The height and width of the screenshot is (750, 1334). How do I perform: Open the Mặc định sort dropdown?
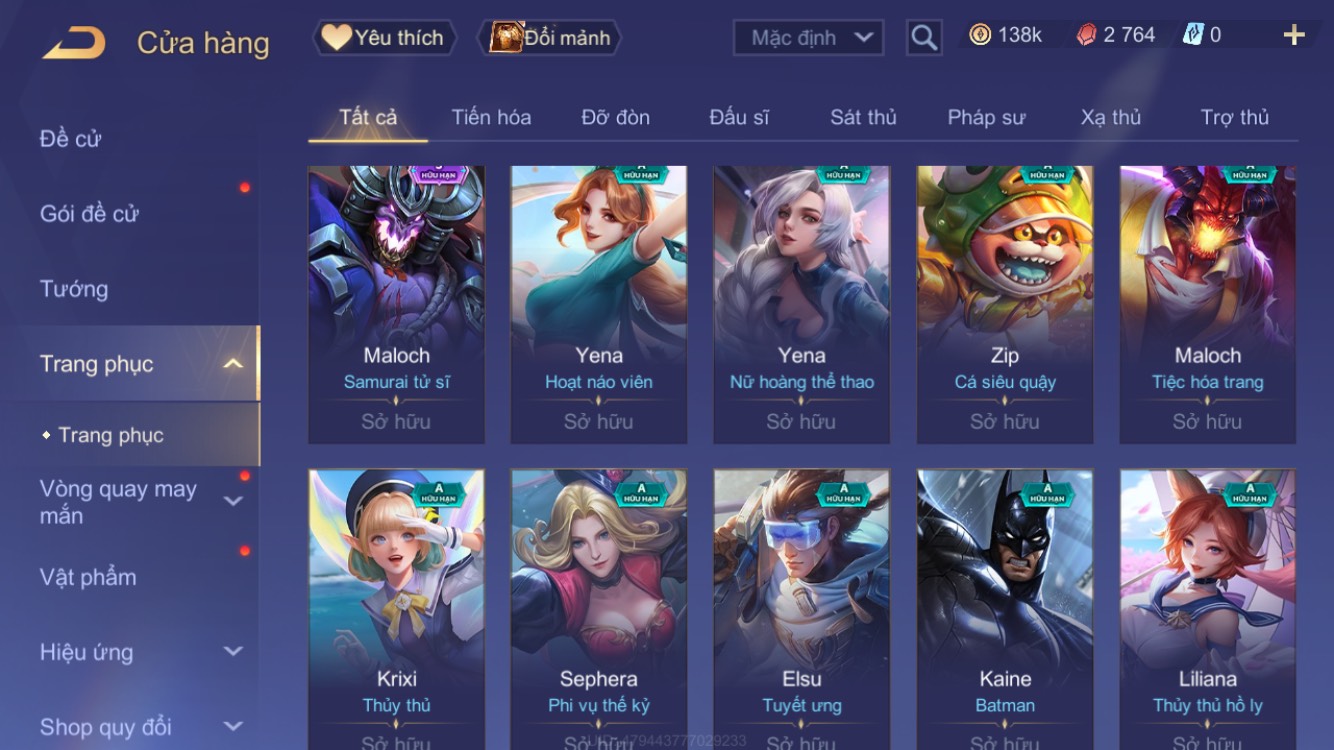coord(808,38)
